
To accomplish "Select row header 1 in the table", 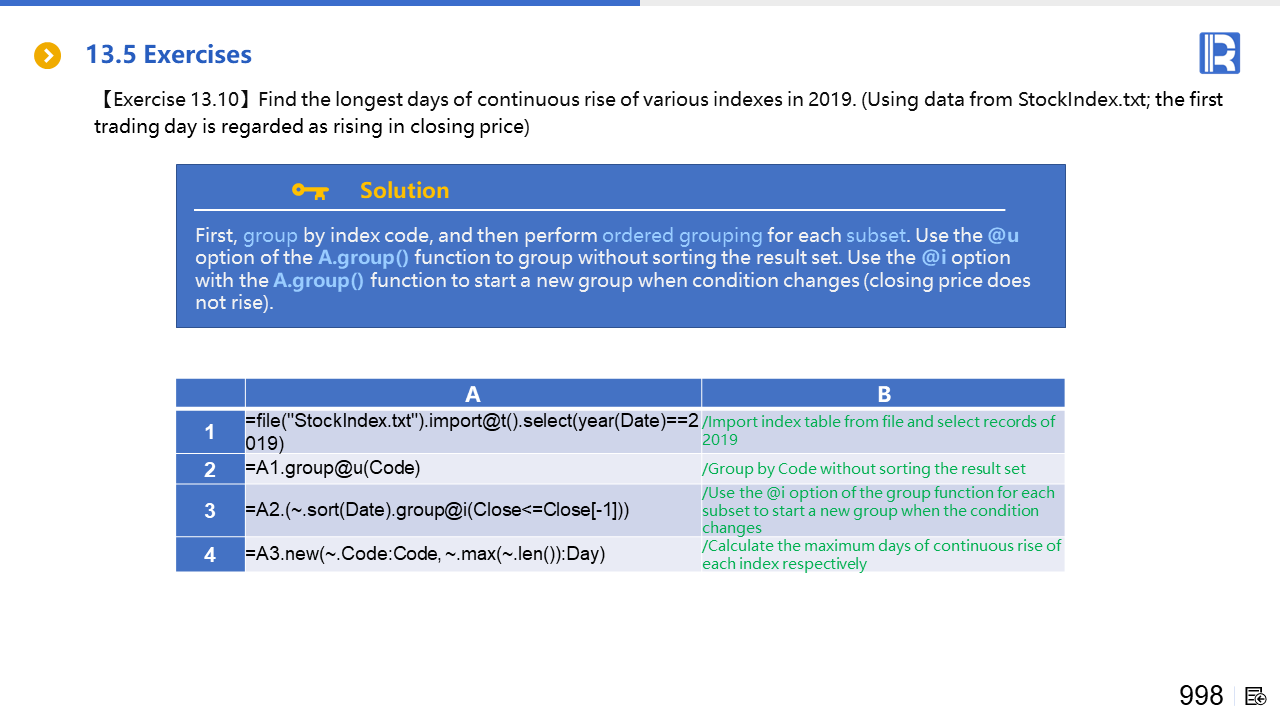I will pyautogui.click(x=210, y=432).
